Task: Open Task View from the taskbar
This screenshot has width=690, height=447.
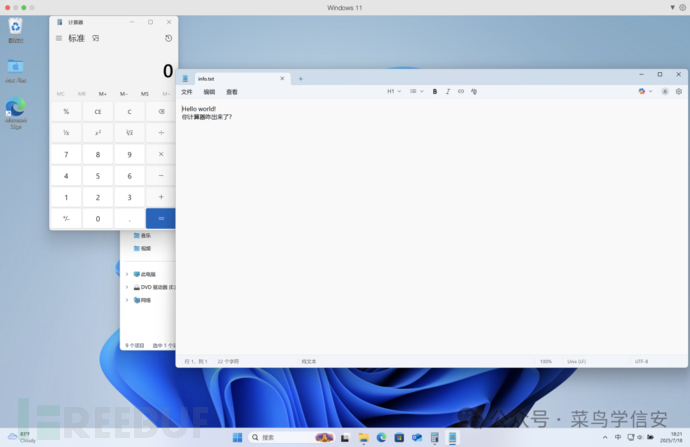Action: (345, 437)
